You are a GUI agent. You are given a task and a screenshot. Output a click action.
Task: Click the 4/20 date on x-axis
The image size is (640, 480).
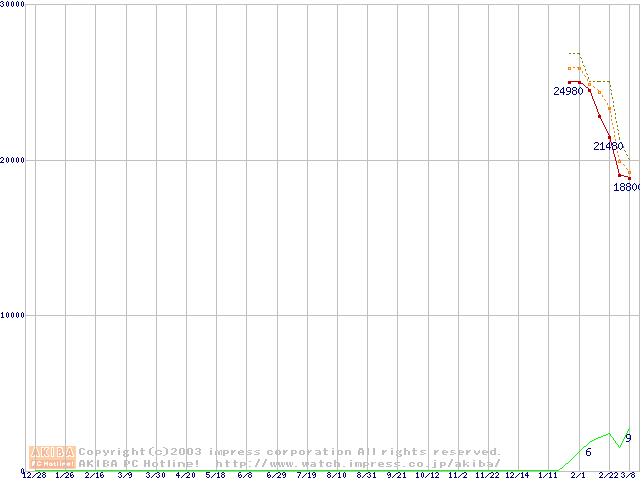click(186, 475)
